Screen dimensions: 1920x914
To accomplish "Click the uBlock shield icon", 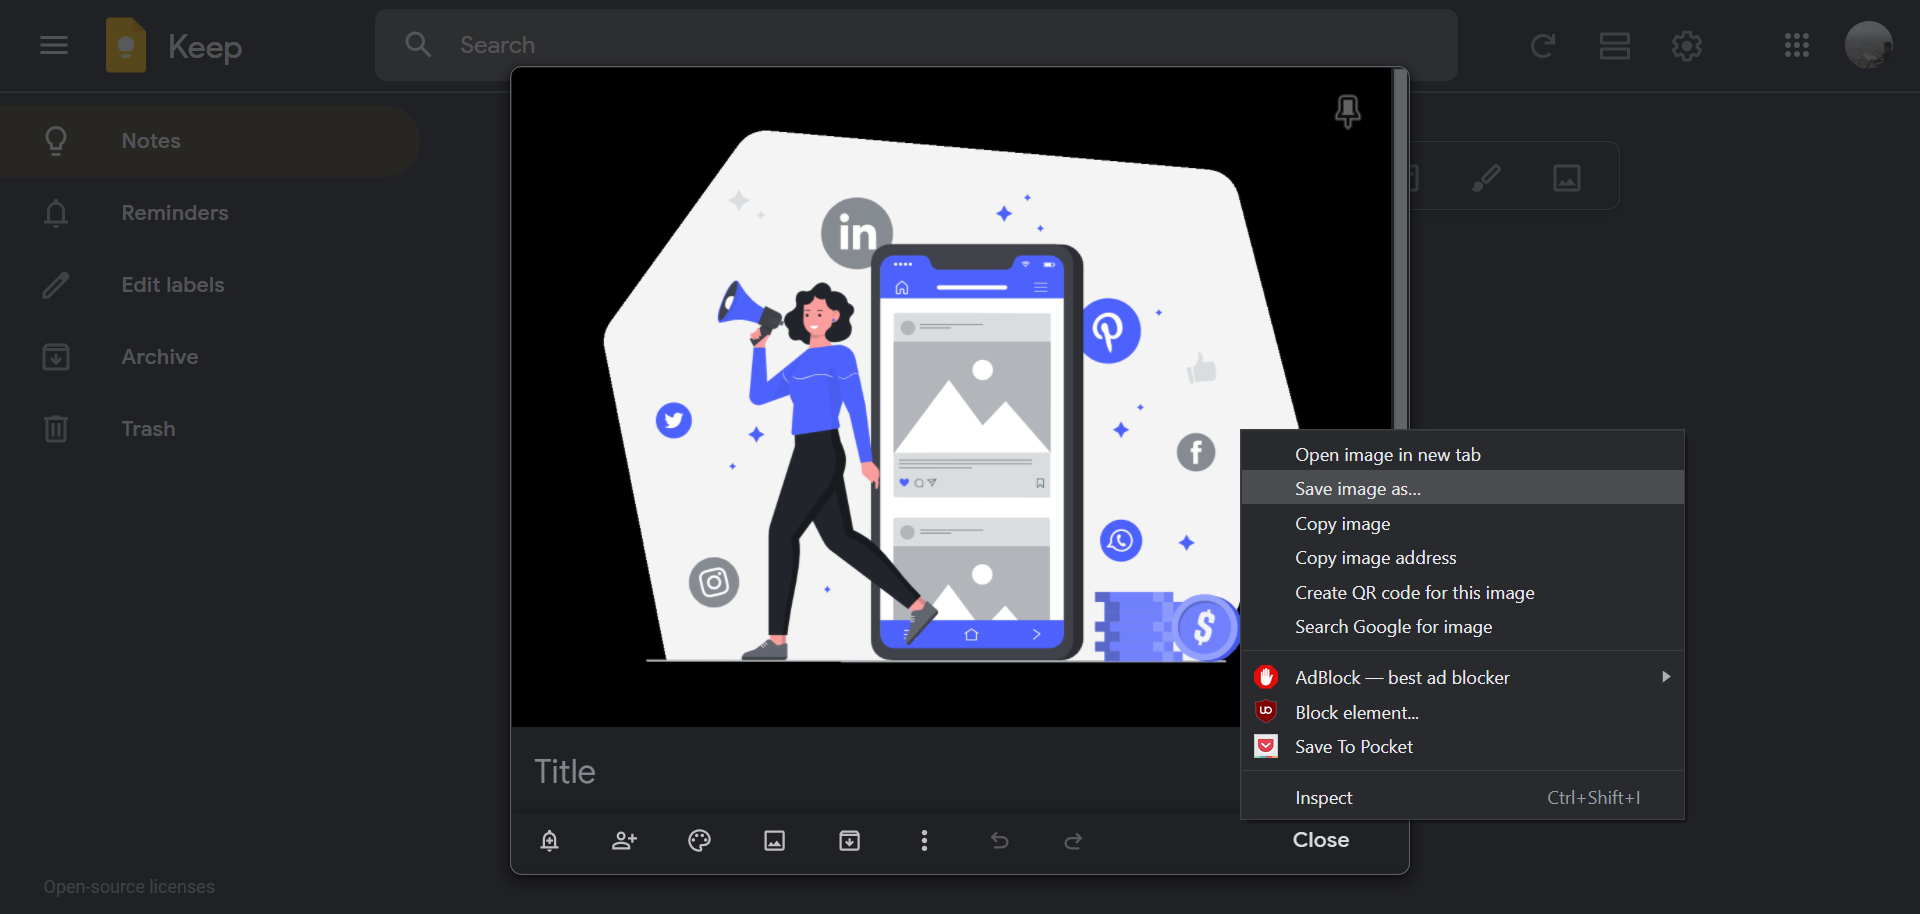I will click(x=1266, y=711).
